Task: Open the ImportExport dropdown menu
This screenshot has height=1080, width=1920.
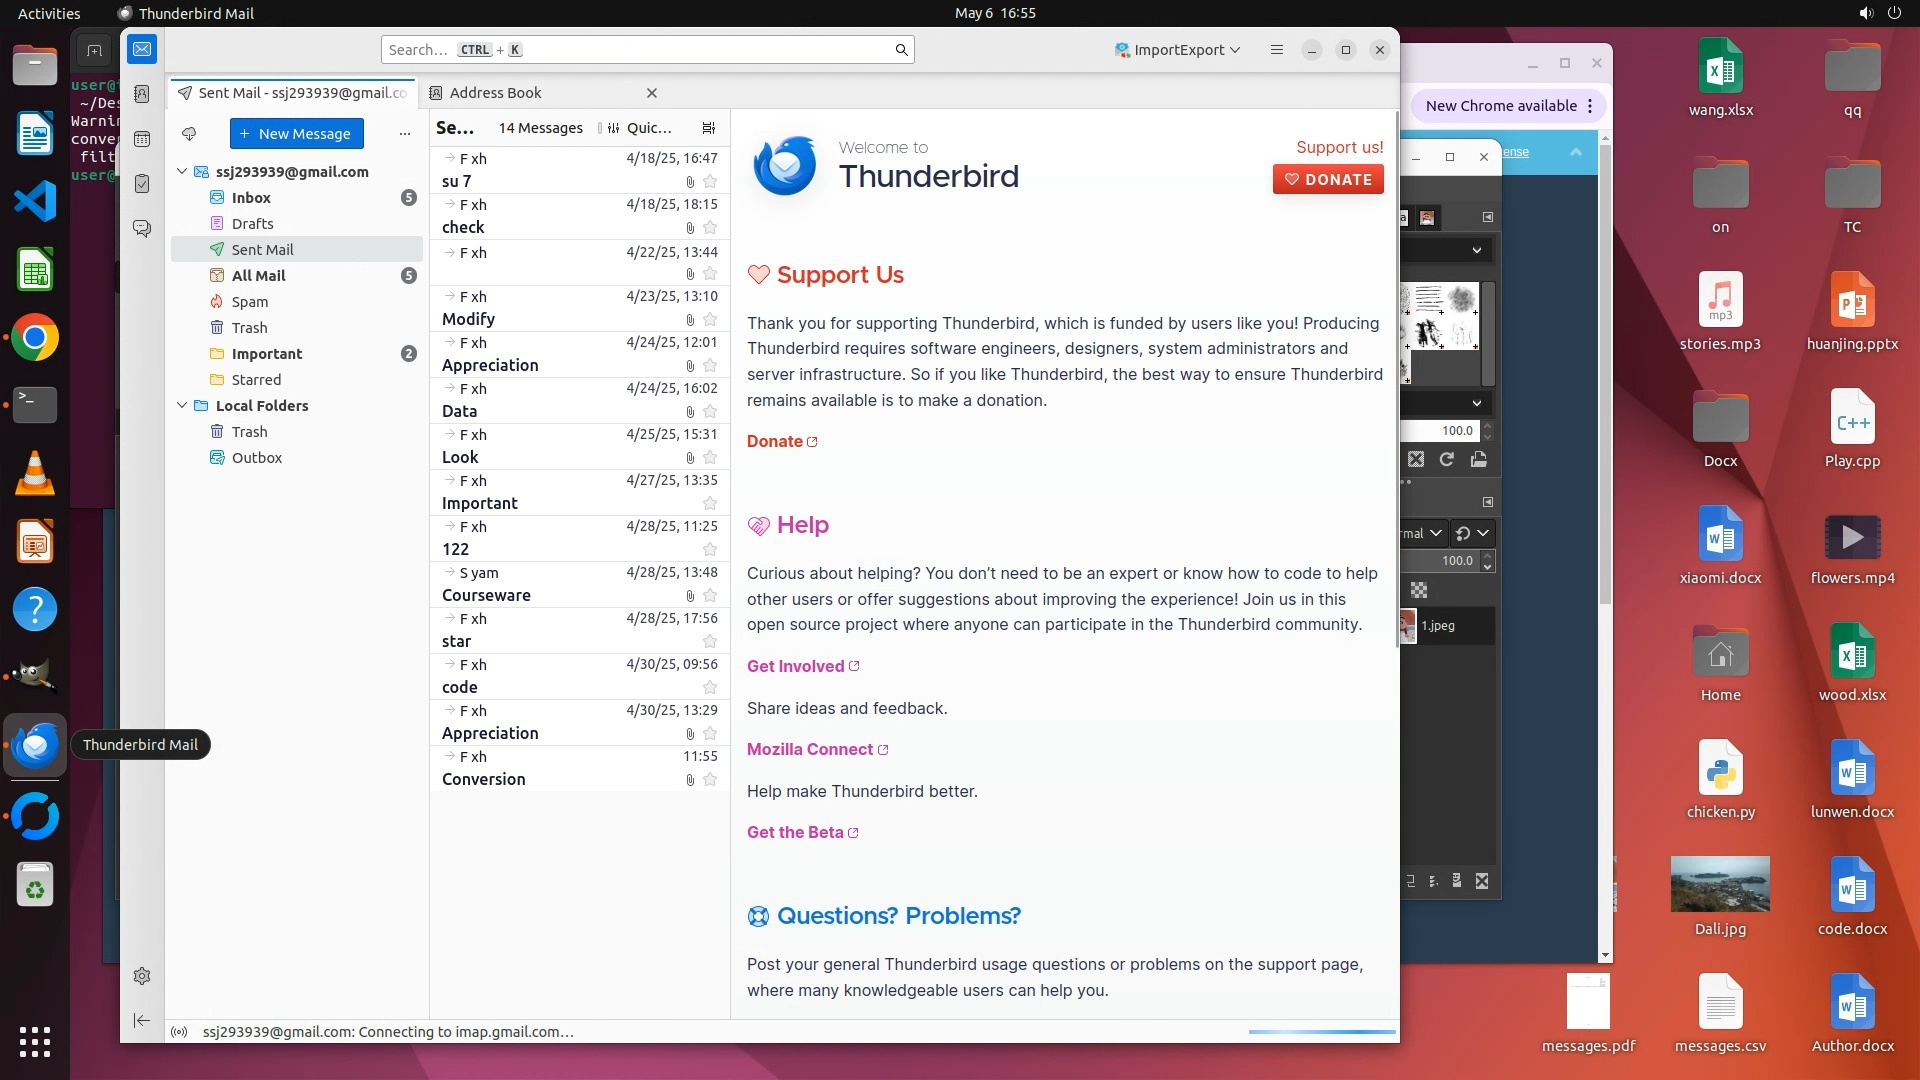Action: 1178,50
